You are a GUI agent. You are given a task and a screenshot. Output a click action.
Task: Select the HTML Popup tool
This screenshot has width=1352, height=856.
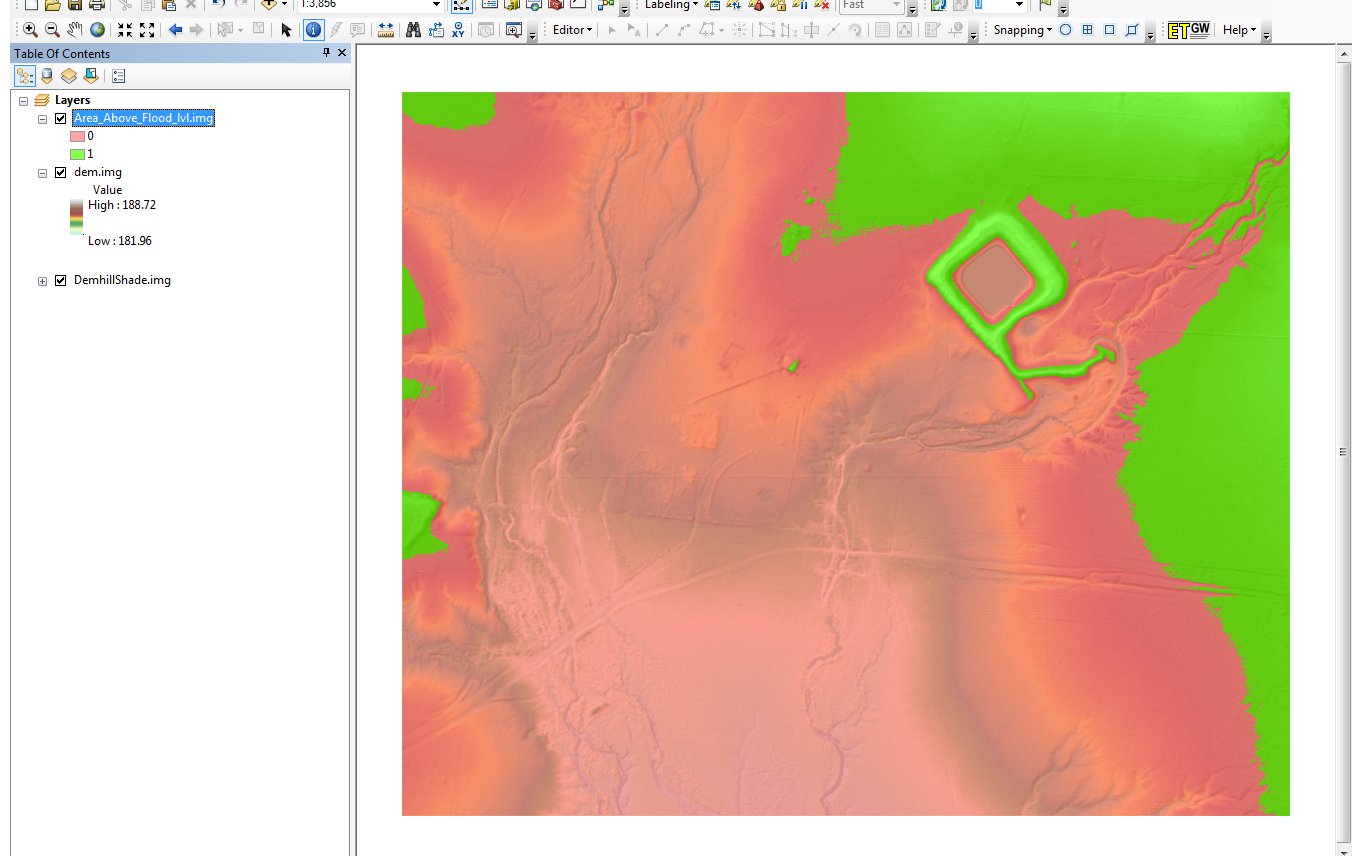[357, 30]
